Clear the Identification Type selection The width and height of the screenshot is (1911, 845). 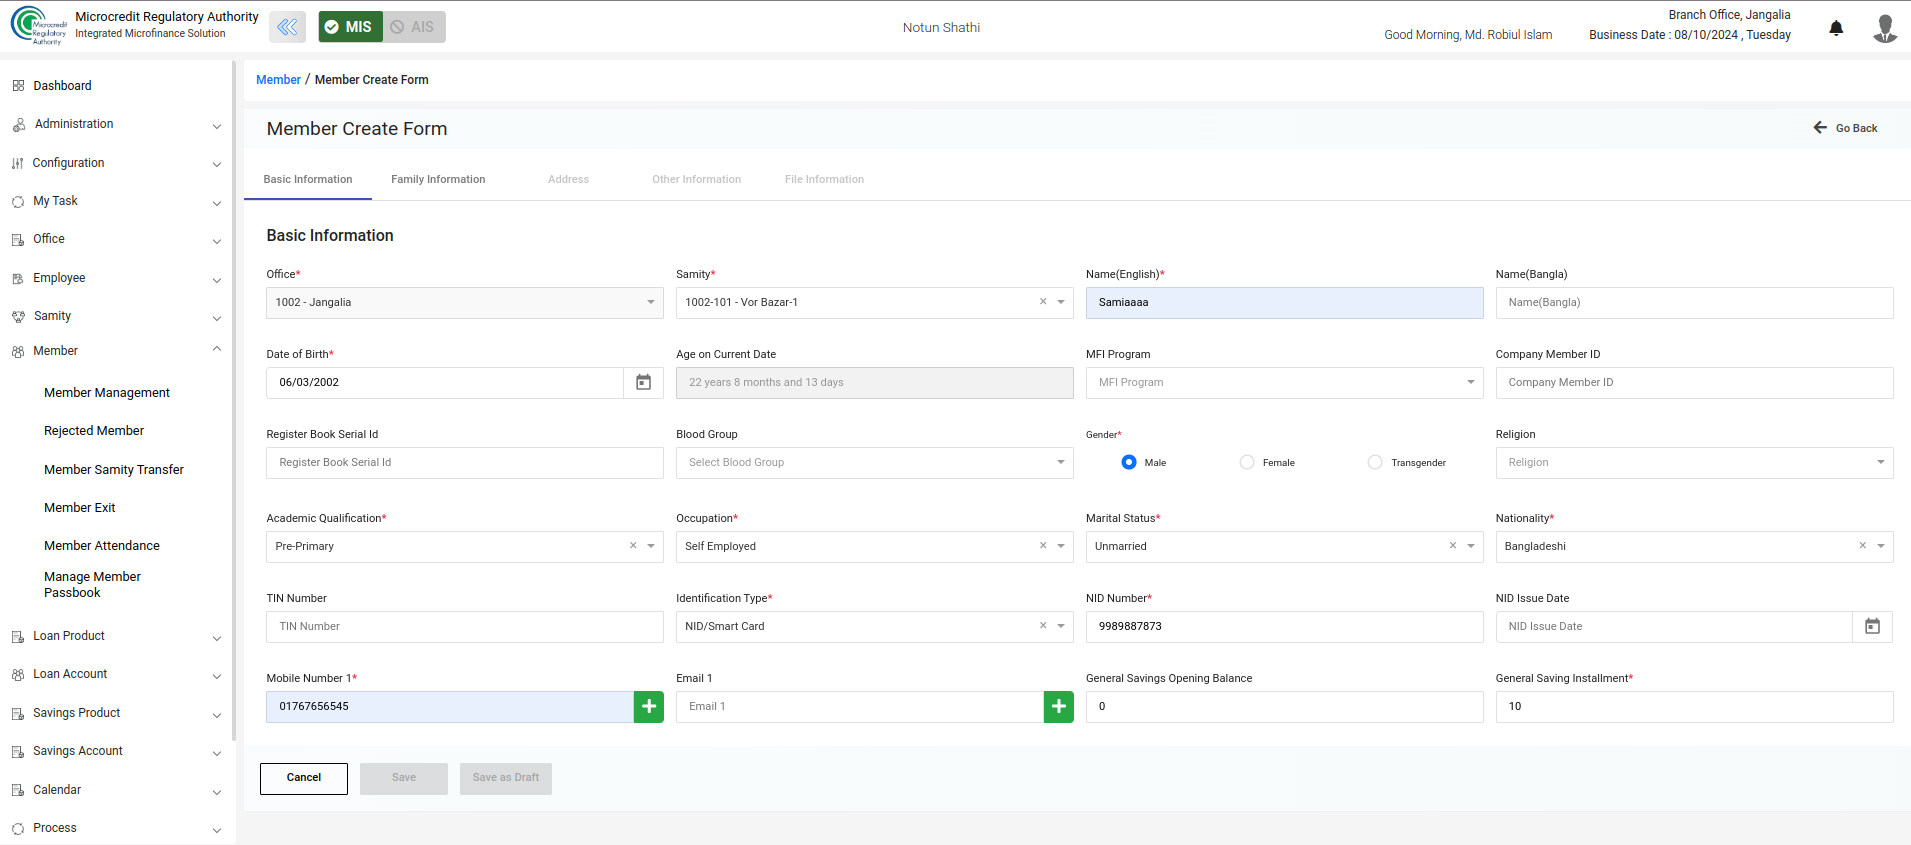(x=1043, y=626)
